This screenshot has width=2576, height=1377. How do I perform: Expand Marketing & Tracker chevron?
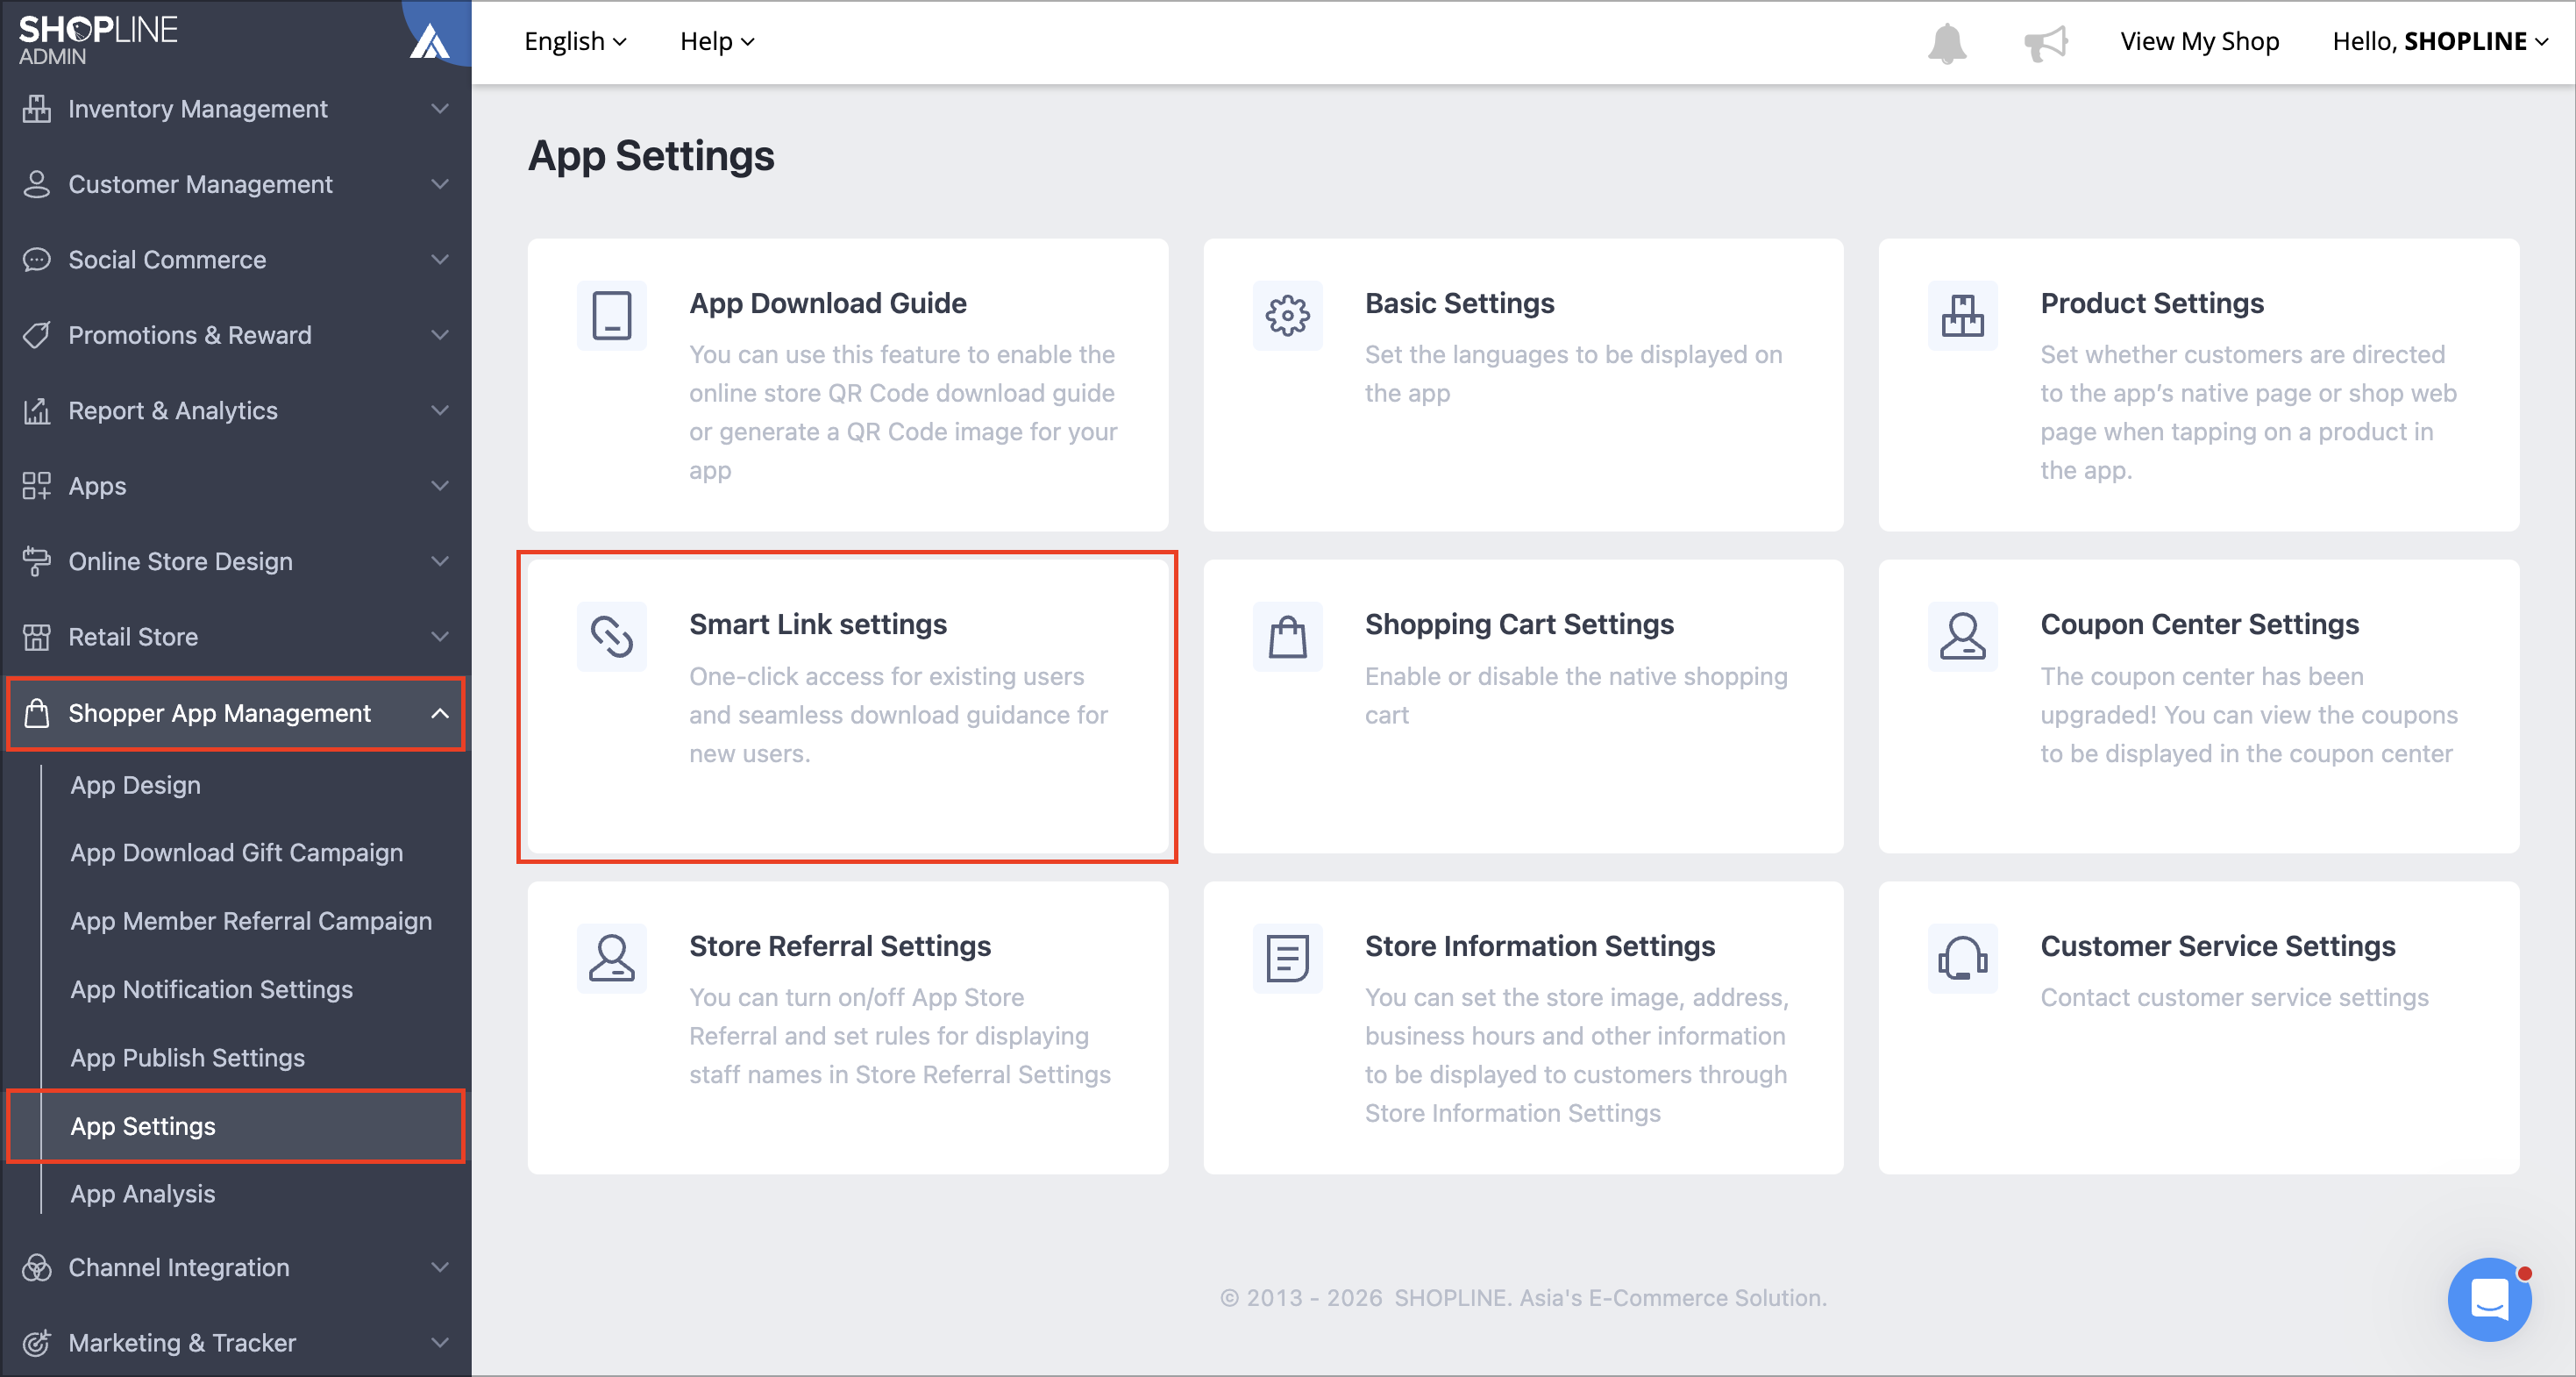[x=440, y=1343]
